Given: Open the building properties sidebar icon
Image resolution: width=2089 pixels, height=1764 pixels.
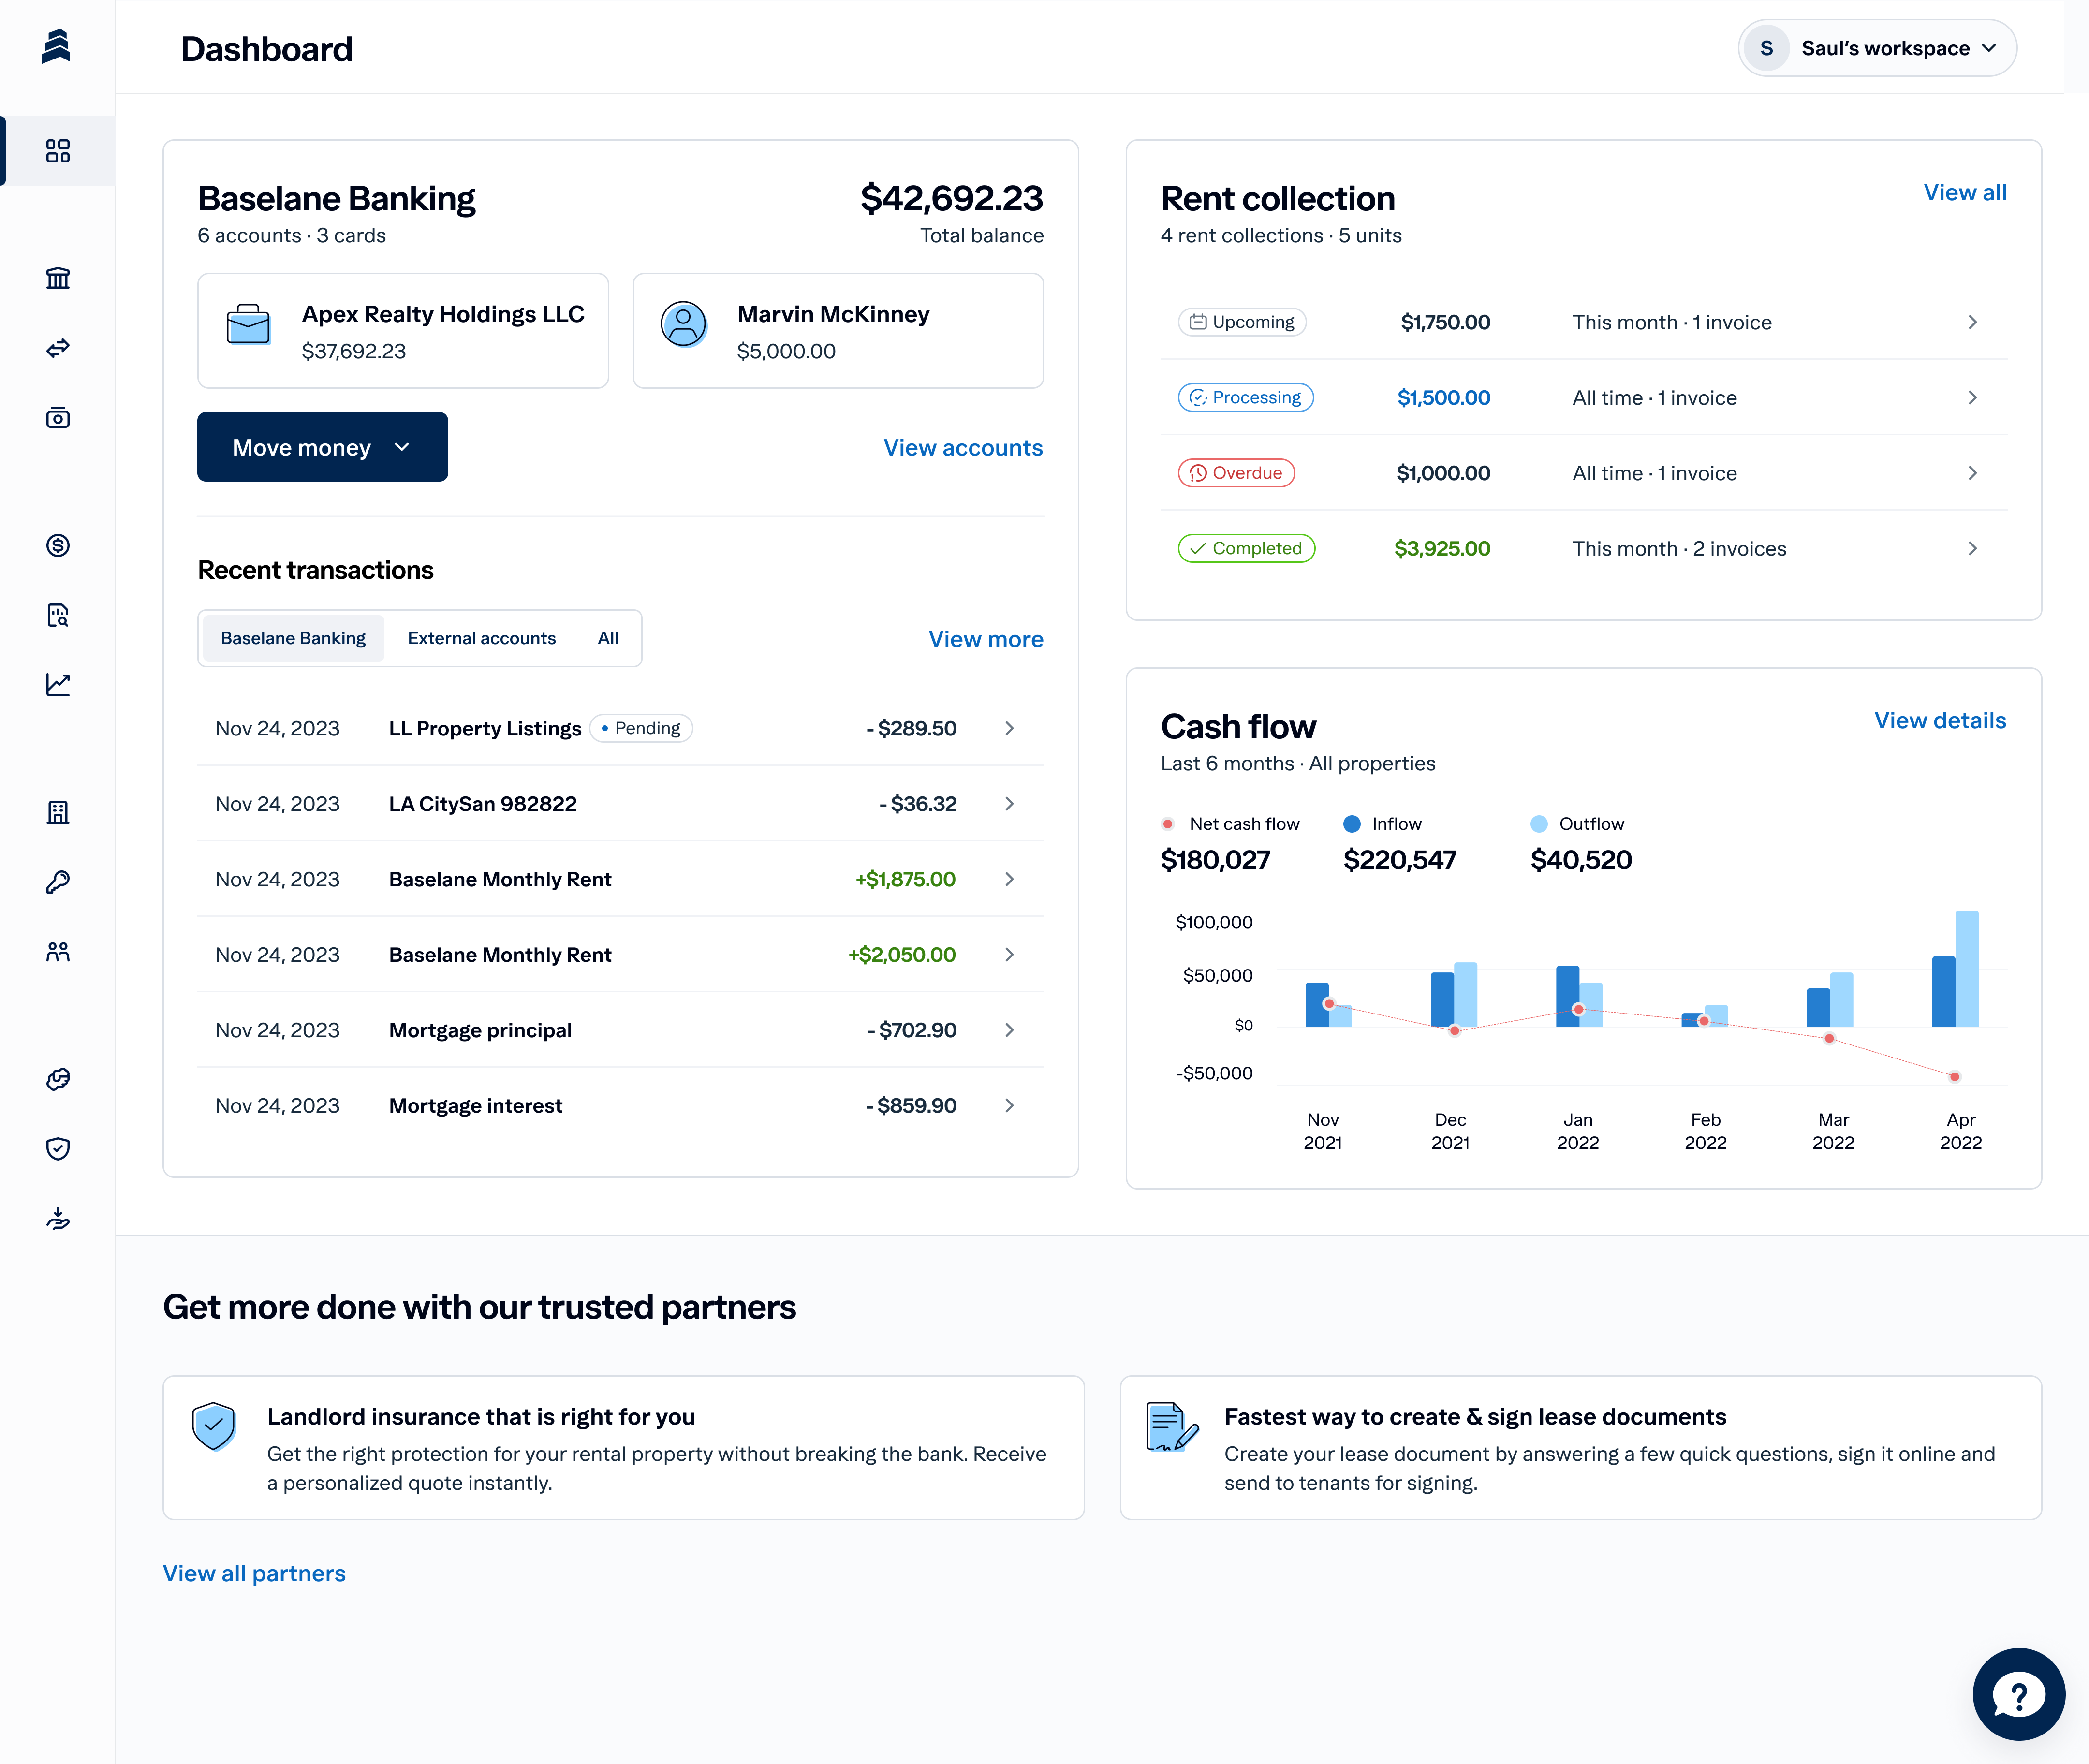Looking at the screenshot, I should (58, 812).
